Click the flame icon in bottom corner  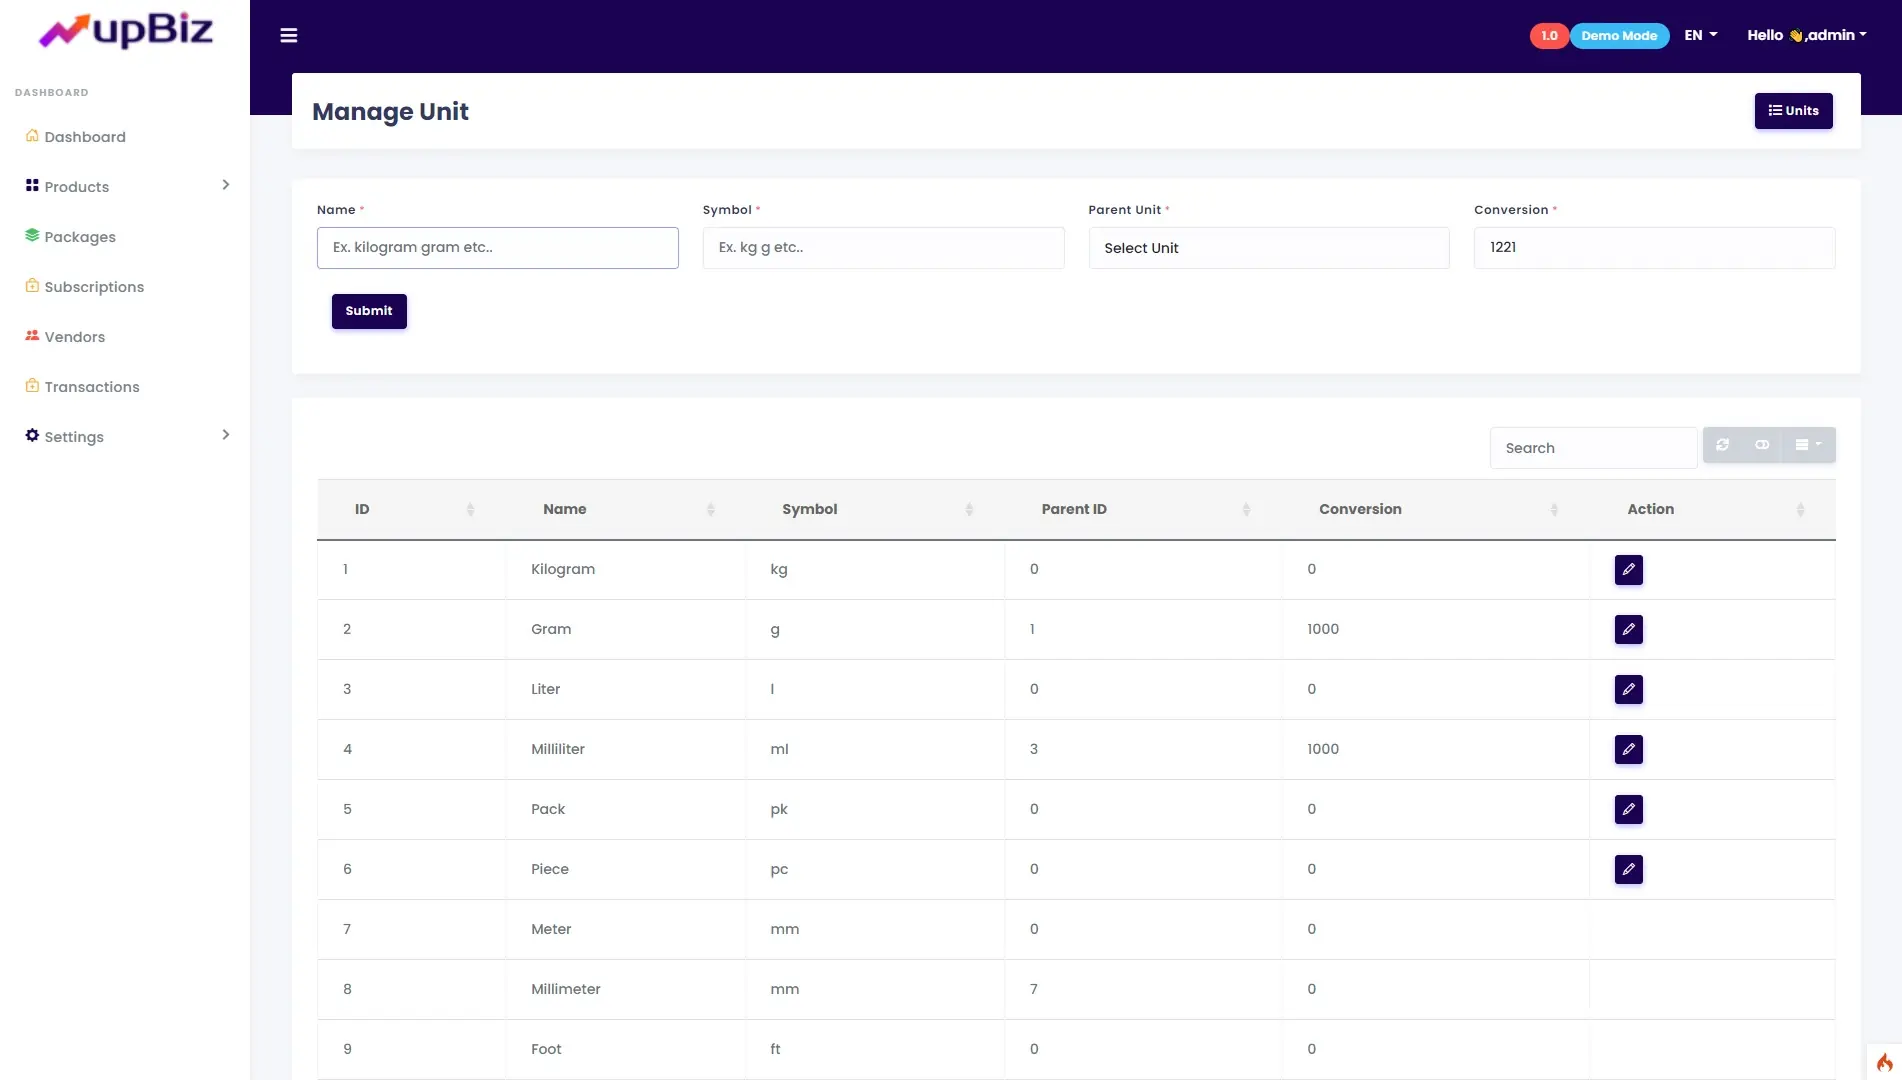point(1884,1062)
